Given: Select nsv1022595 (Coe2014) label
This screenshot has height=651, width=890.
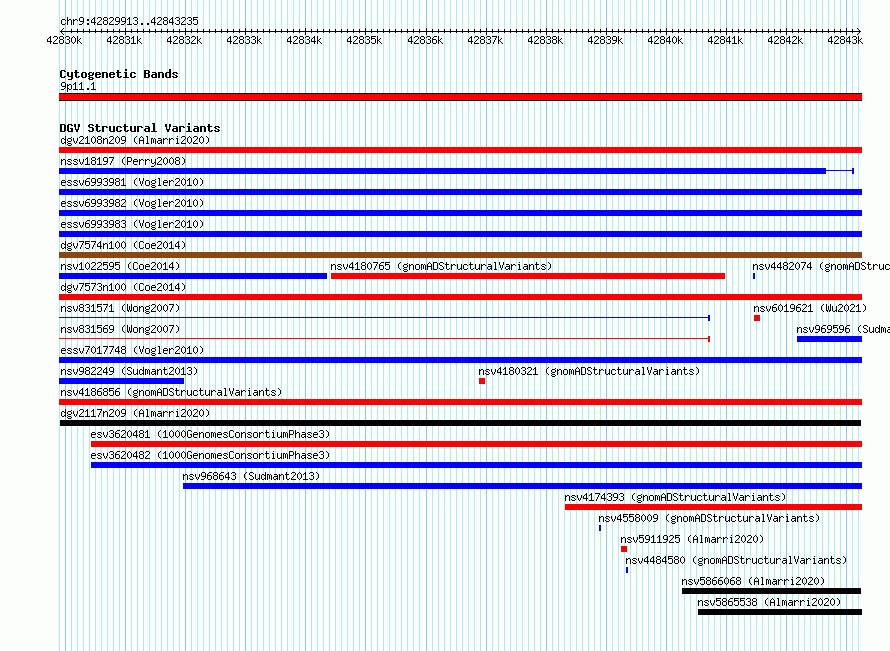Looking at the screenshot, I should pyautogui.click(x=120, y=266).
